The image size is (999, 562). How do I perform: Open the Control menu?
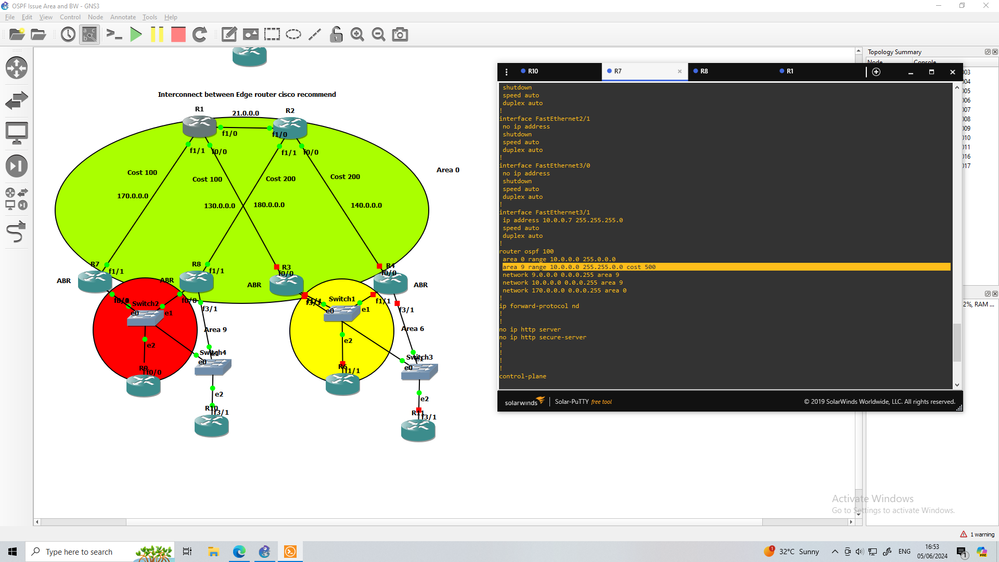(x=70, y=17)
